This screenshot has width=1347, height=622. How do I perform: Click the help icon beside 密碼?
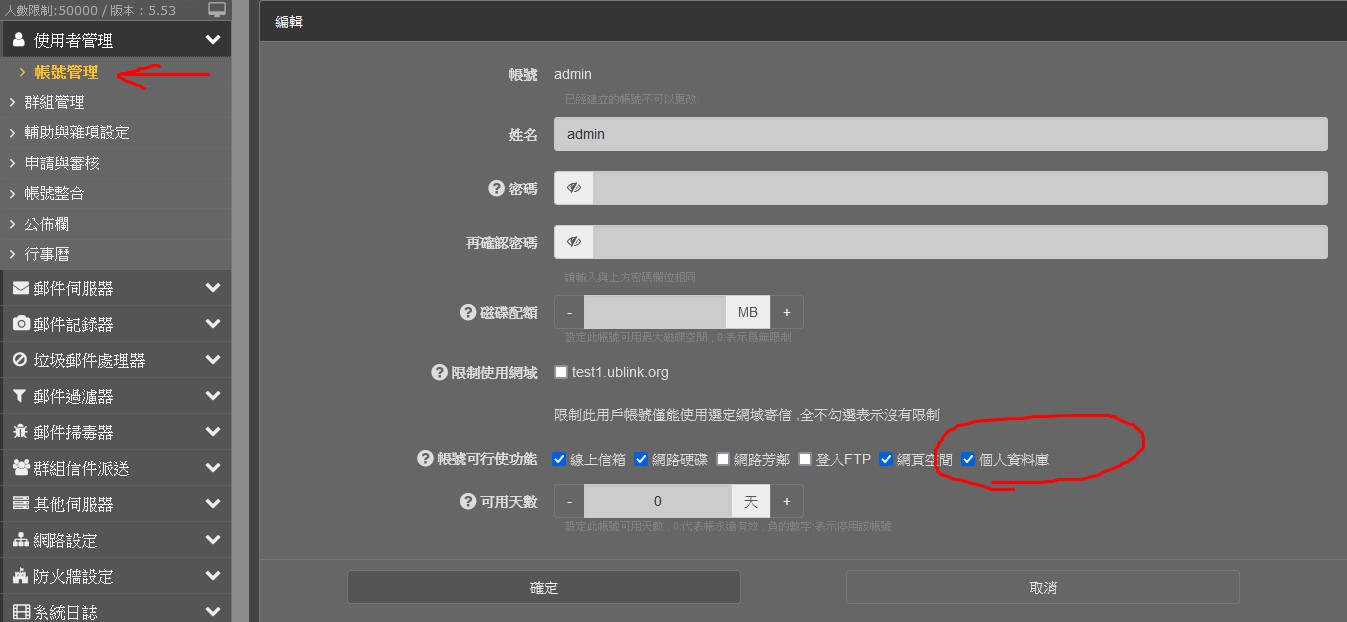click(495, 188)
